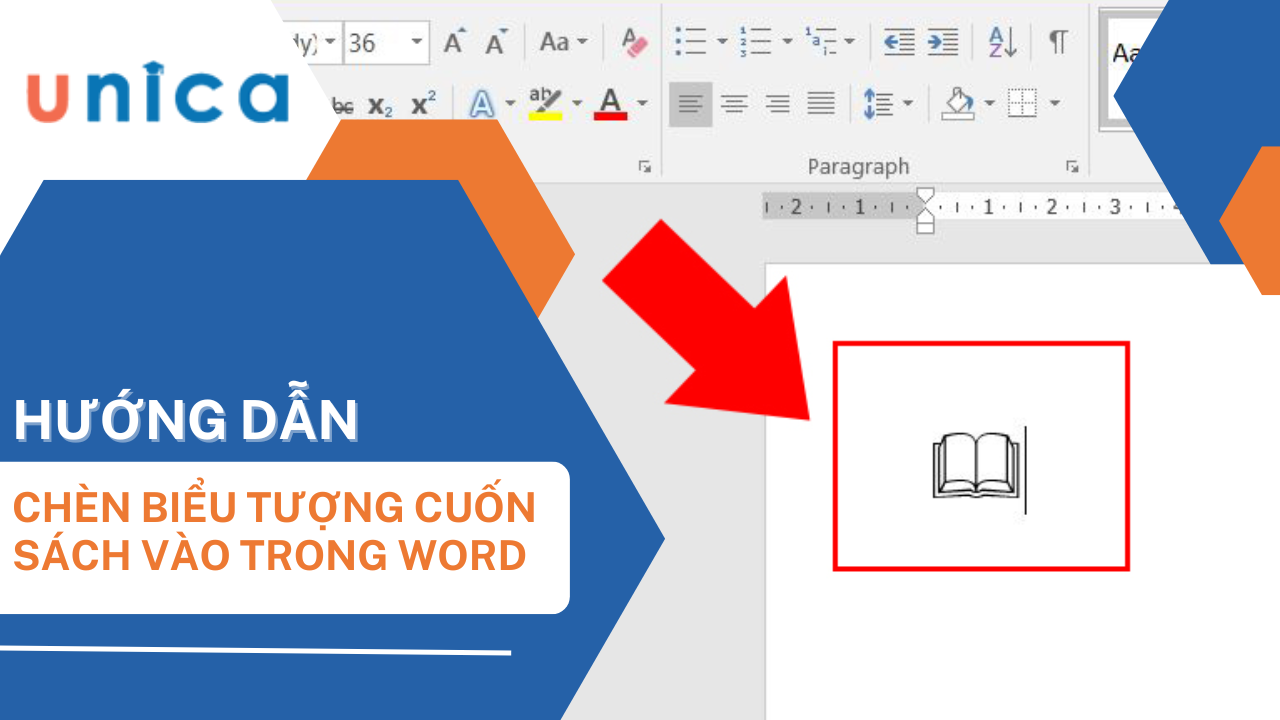
Task: Click the book symbol in the document
Action: (976, 465)
